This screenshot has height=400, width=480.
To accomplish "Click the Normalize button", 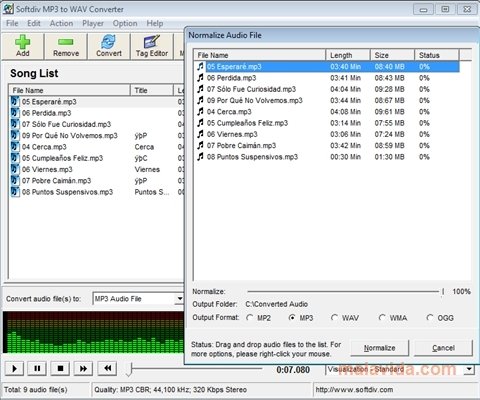I will [380, 348].
